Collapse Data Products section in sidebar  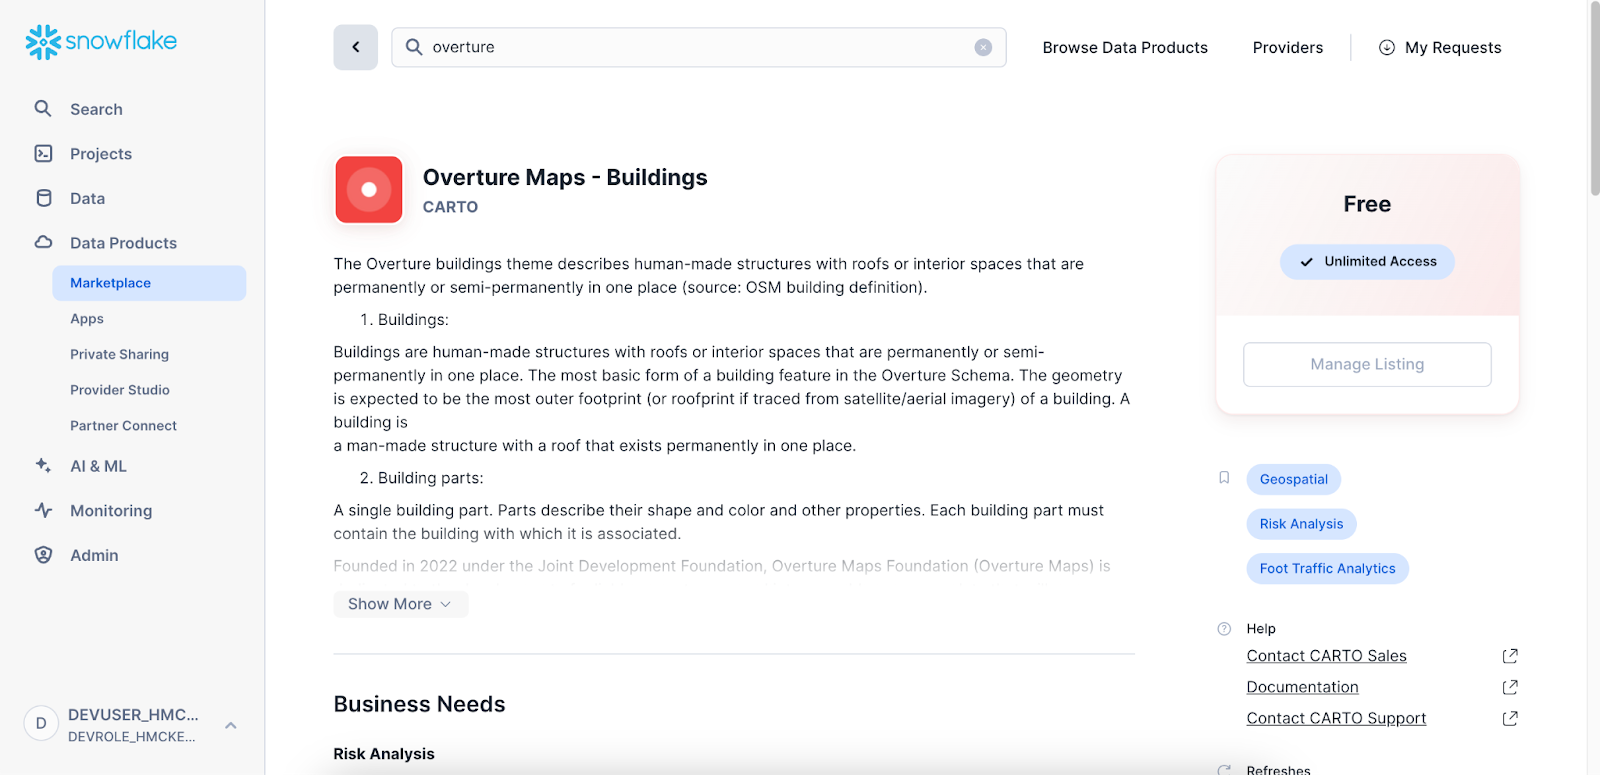123,243
